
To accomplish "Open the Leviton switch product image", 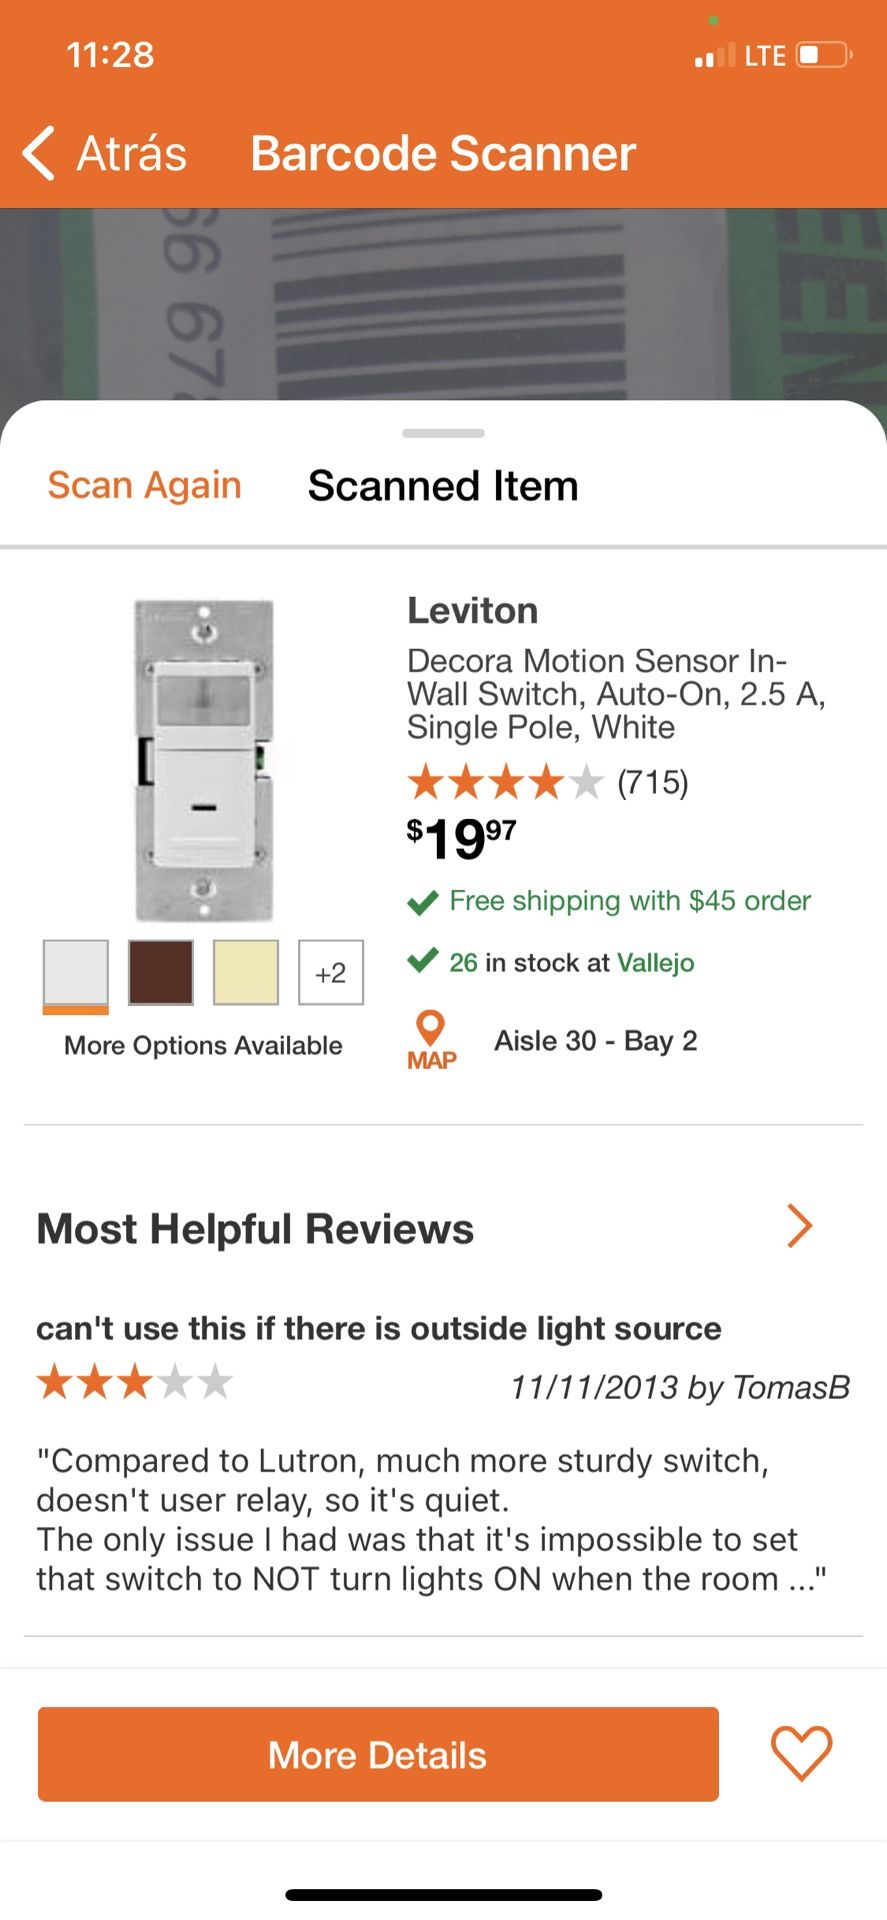I will pyautogui.click(x=204, y=760).
